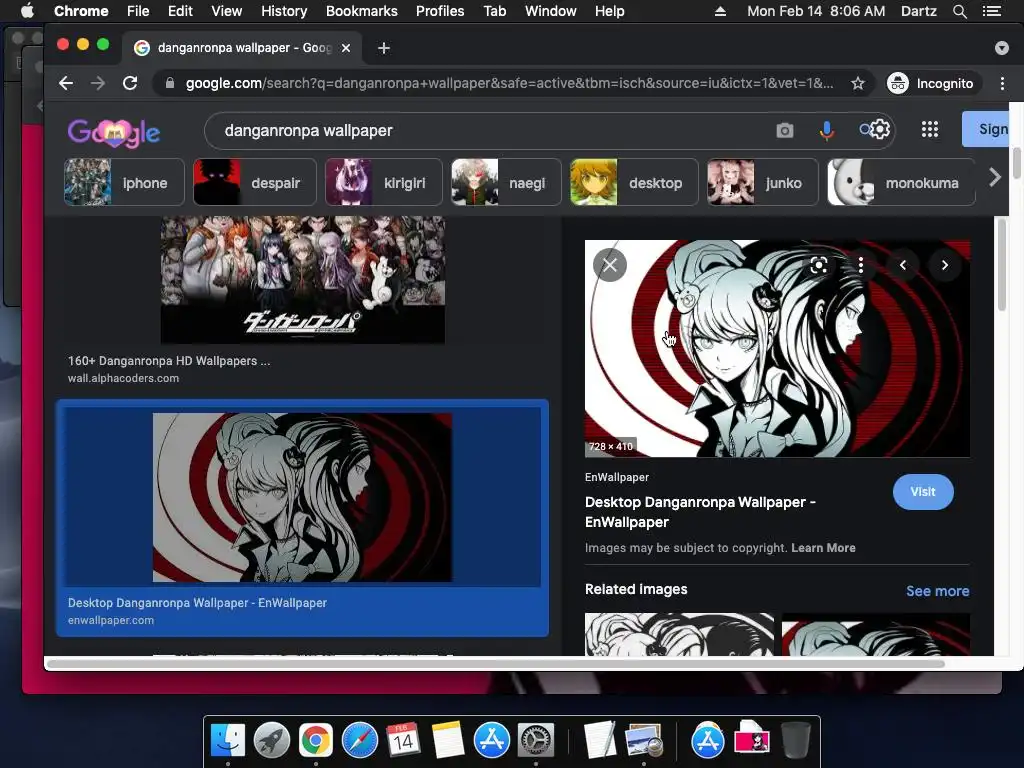Click the Learn More copyright link
Screen dimensions: 1024x768
824,548
